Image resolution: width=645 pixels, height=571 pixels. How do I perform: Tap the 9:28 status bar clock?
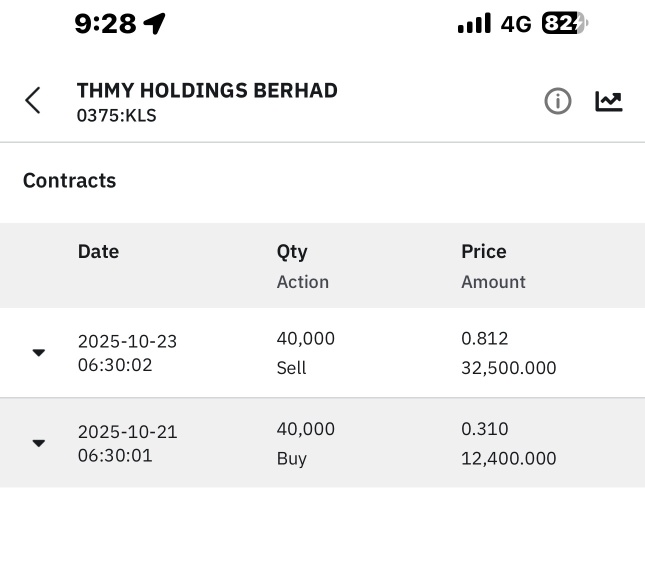pyautogui.click(x=105, y=24)
